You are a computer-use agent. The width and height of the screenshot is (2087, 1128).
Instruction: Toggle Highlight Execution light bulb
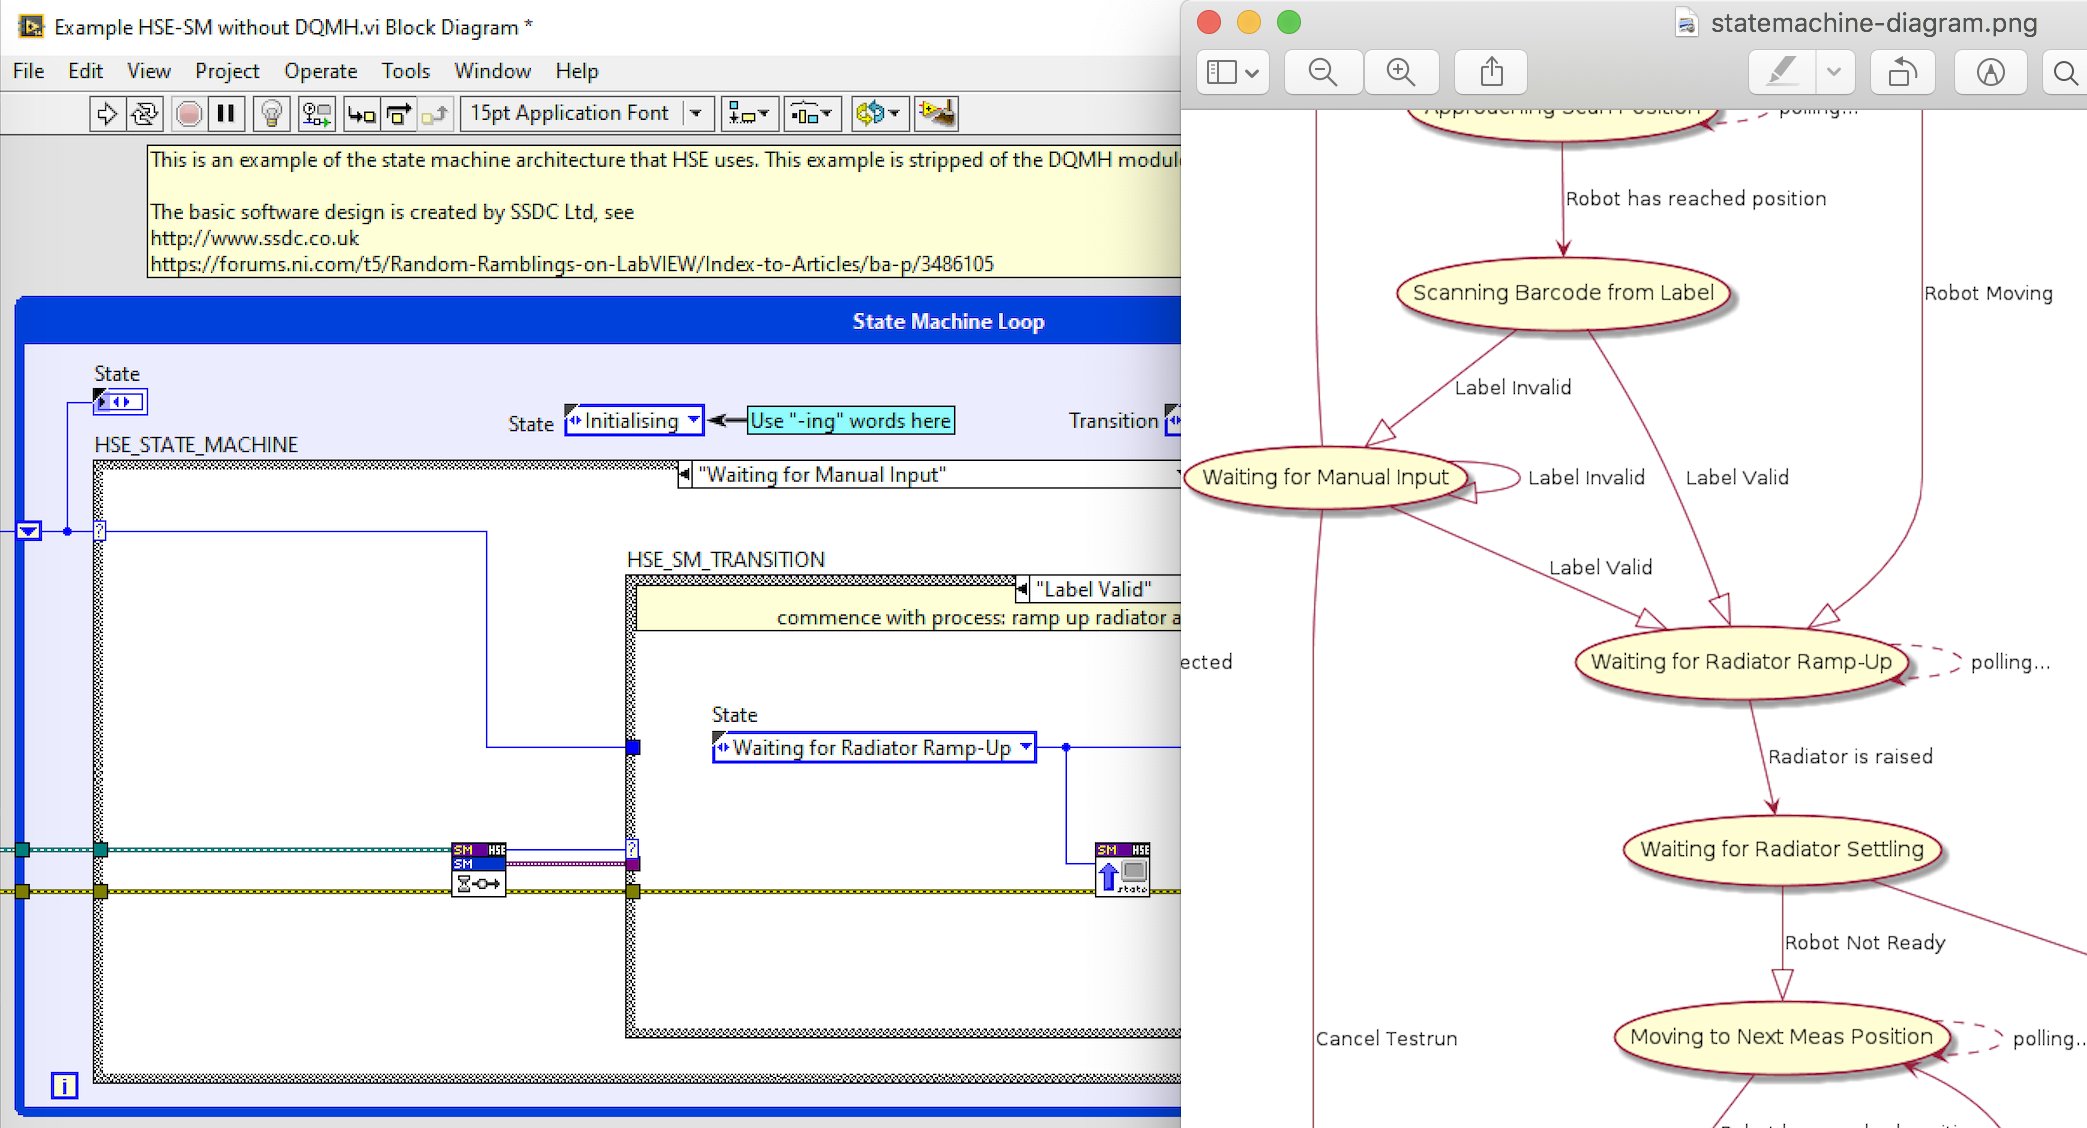[271, 114]
